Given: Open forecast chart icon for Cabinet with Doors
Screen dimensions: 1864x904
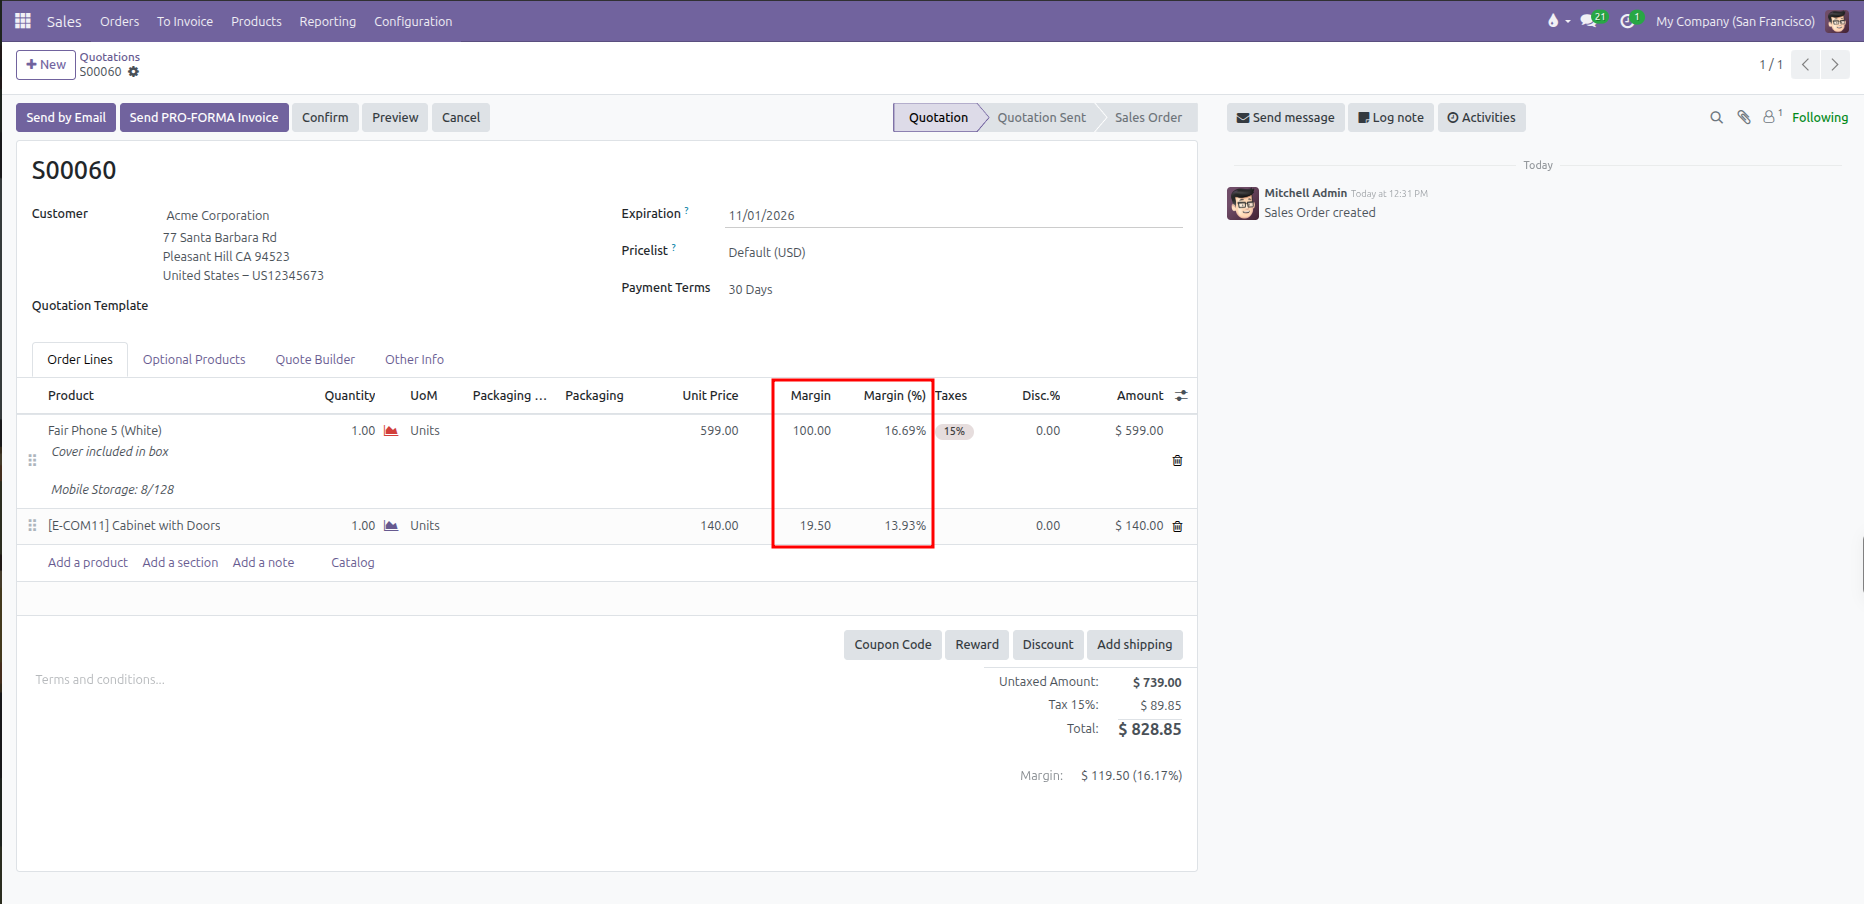Looking at the screenshot, I should (x=391, y=526).
